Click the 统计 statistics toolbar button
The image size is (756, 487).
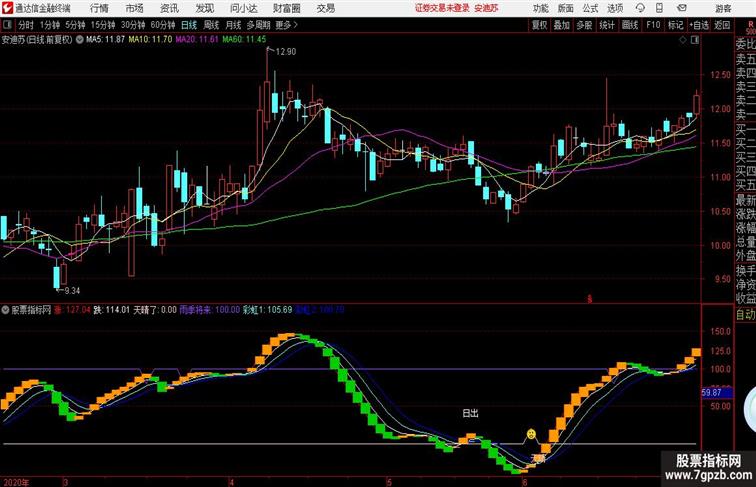607,25
